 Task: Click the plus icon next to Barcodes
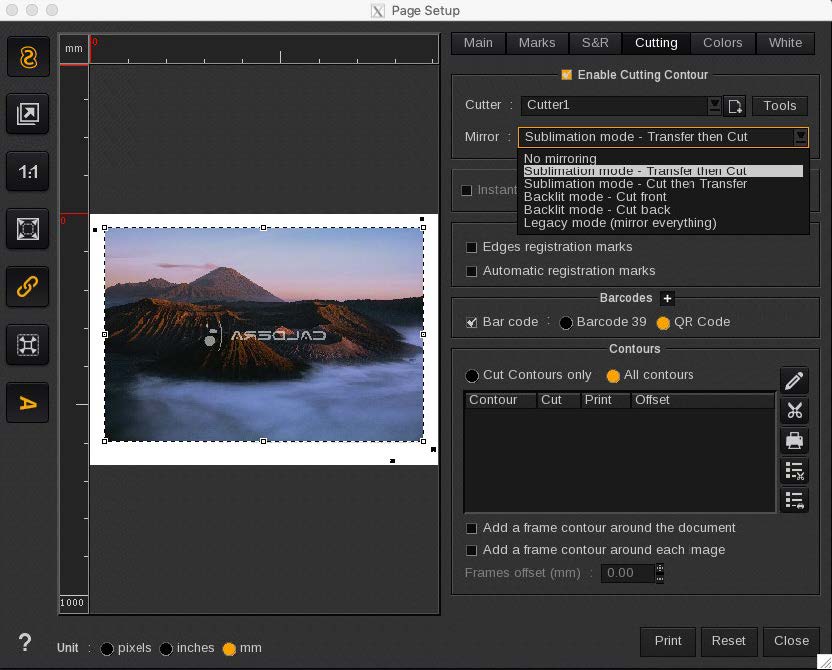point(667,298)
